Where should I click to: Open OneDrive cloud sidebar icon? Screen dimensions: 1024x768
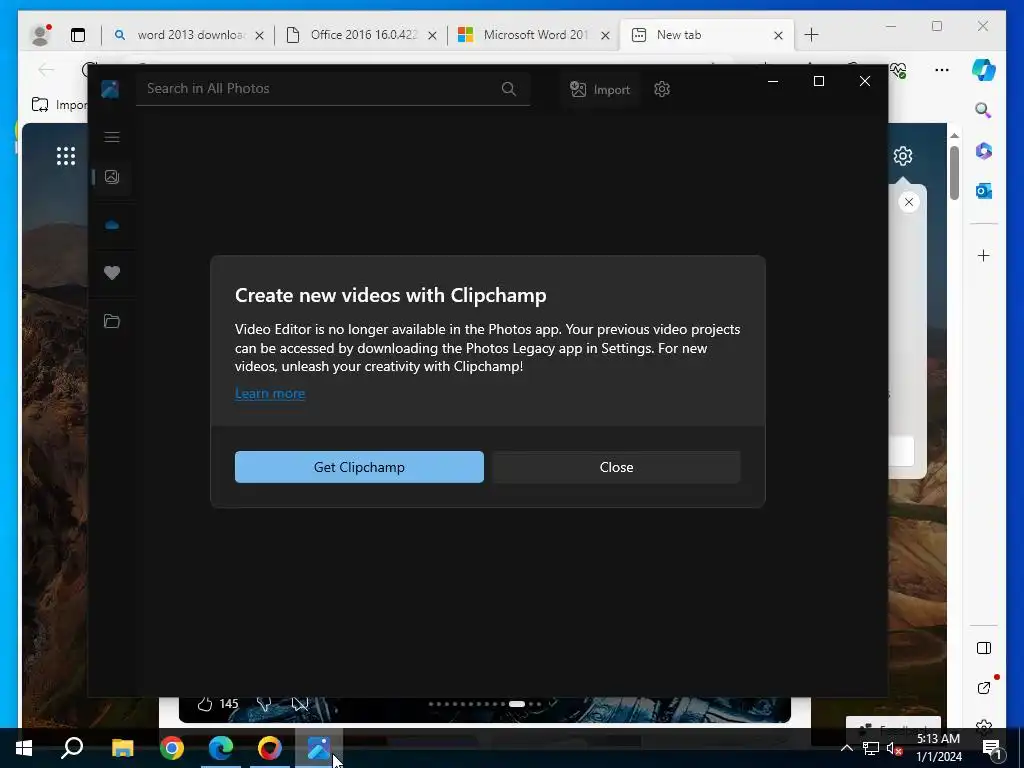click(112, 225)
